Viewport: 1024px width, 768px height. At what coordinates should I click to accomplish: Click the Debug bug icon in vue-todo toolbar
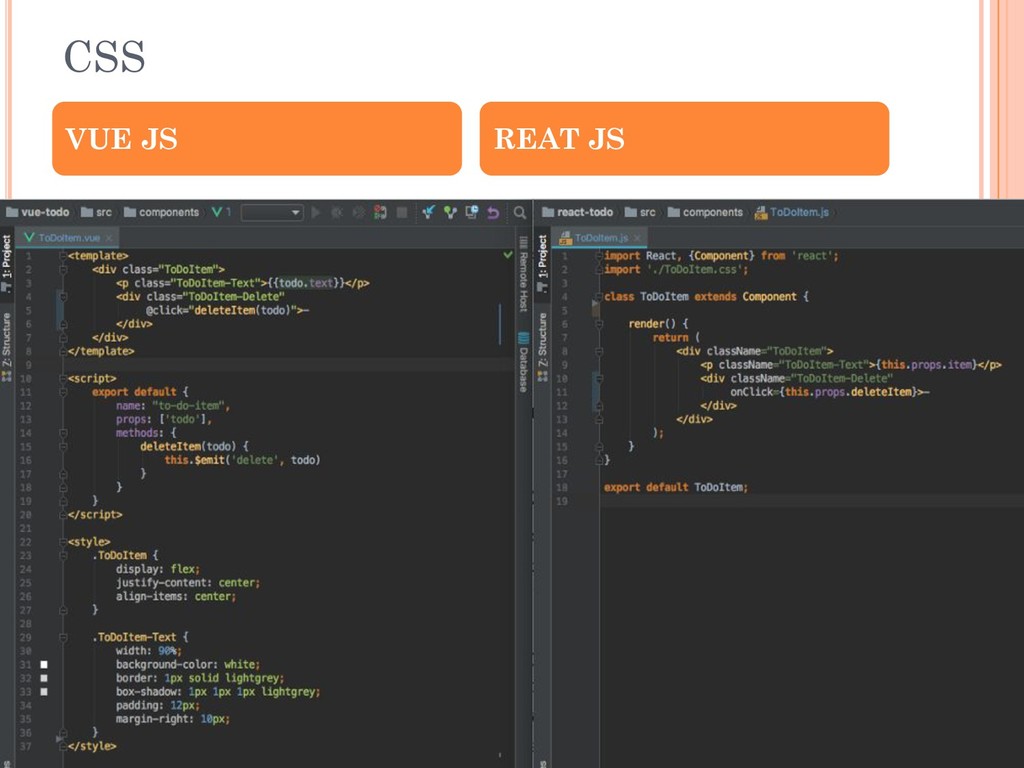[x=337, y=212]
